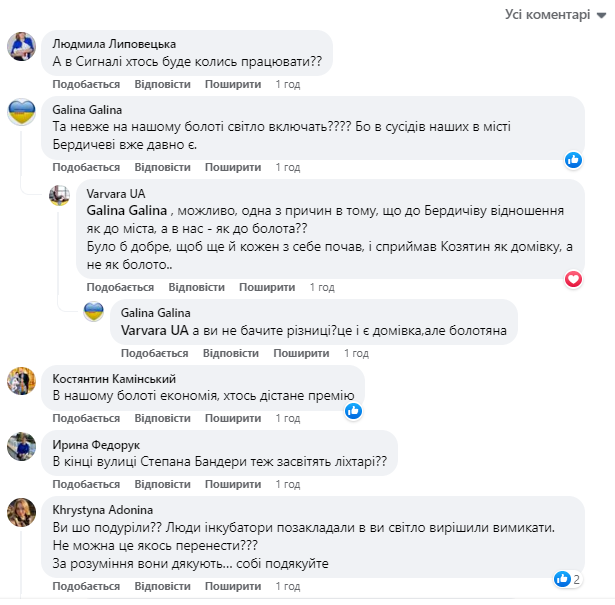Image resolution: width=615 pixels, height=605 pixels.
Task: Click Khrystyna Adonina's profile picture
Action: (22, 512)
